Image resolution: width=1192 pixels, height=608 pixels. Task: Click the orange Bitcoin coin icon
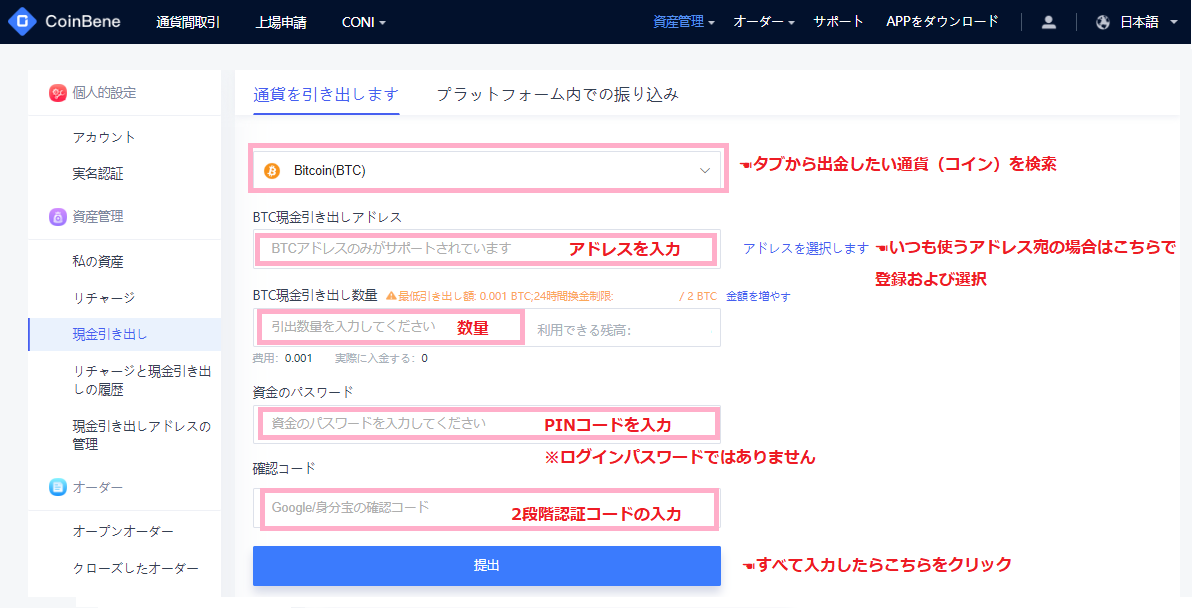click(x=272, y=171)
